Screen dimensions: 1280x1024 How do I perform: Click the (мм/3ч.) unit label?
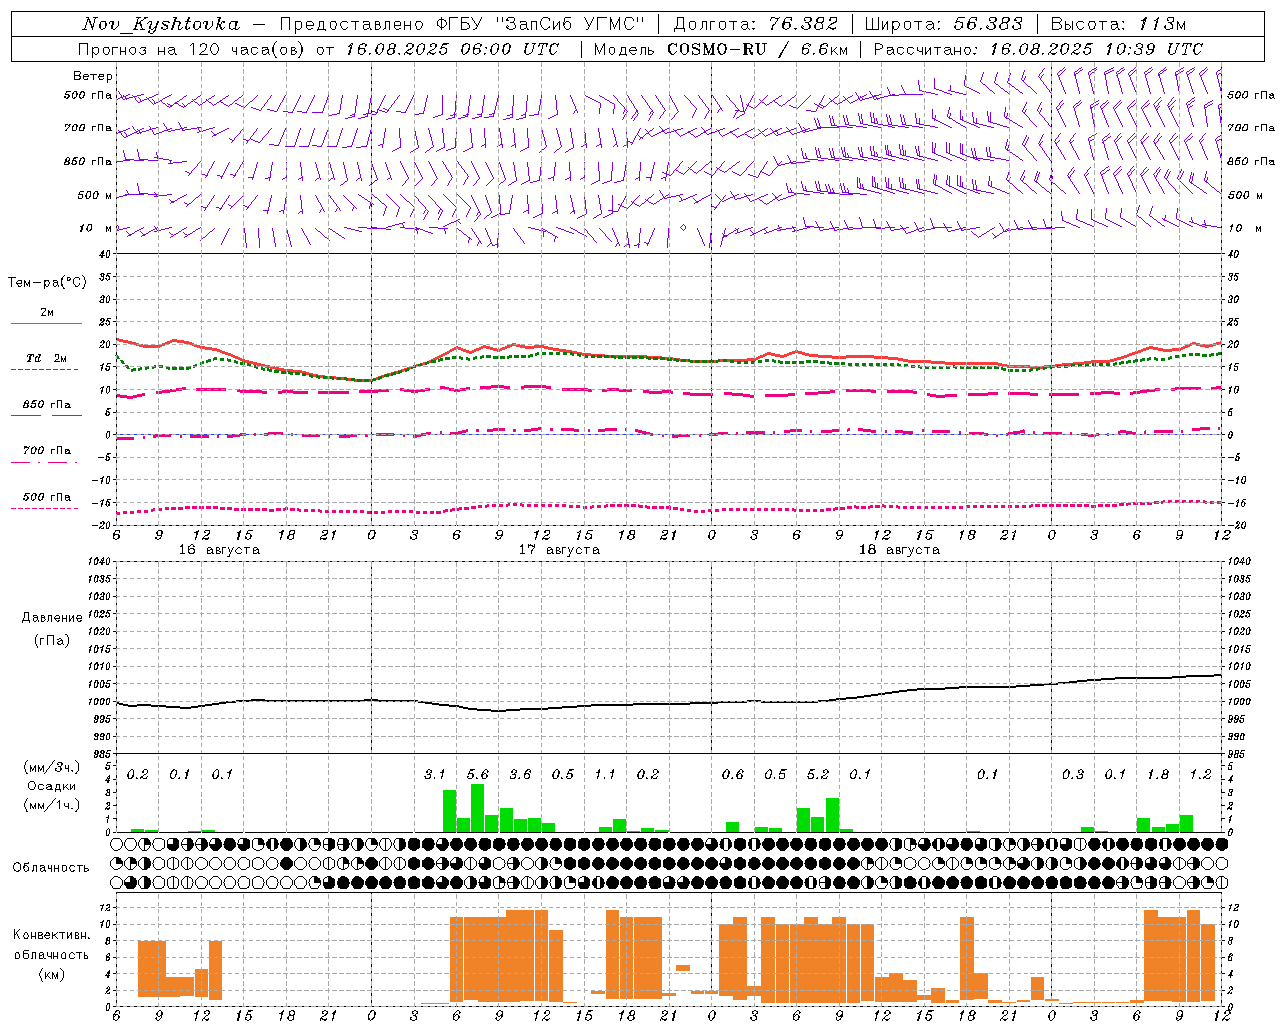click(x=52, y=768)
